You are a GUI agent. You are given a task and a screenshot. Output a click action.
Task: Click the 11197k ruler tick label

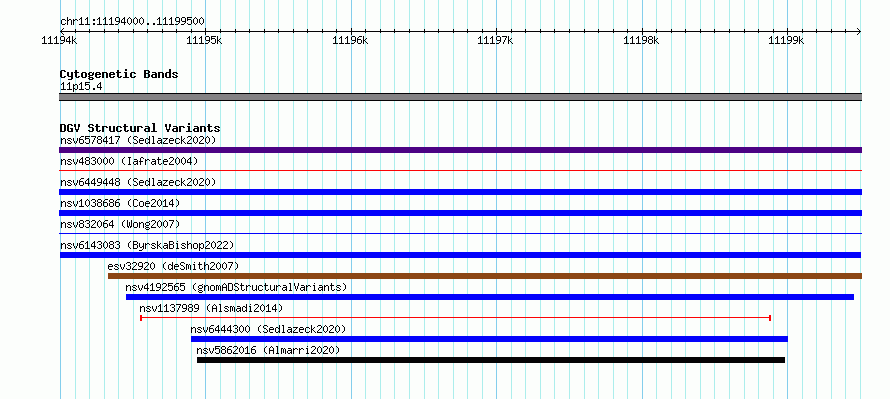coord(496,40)
